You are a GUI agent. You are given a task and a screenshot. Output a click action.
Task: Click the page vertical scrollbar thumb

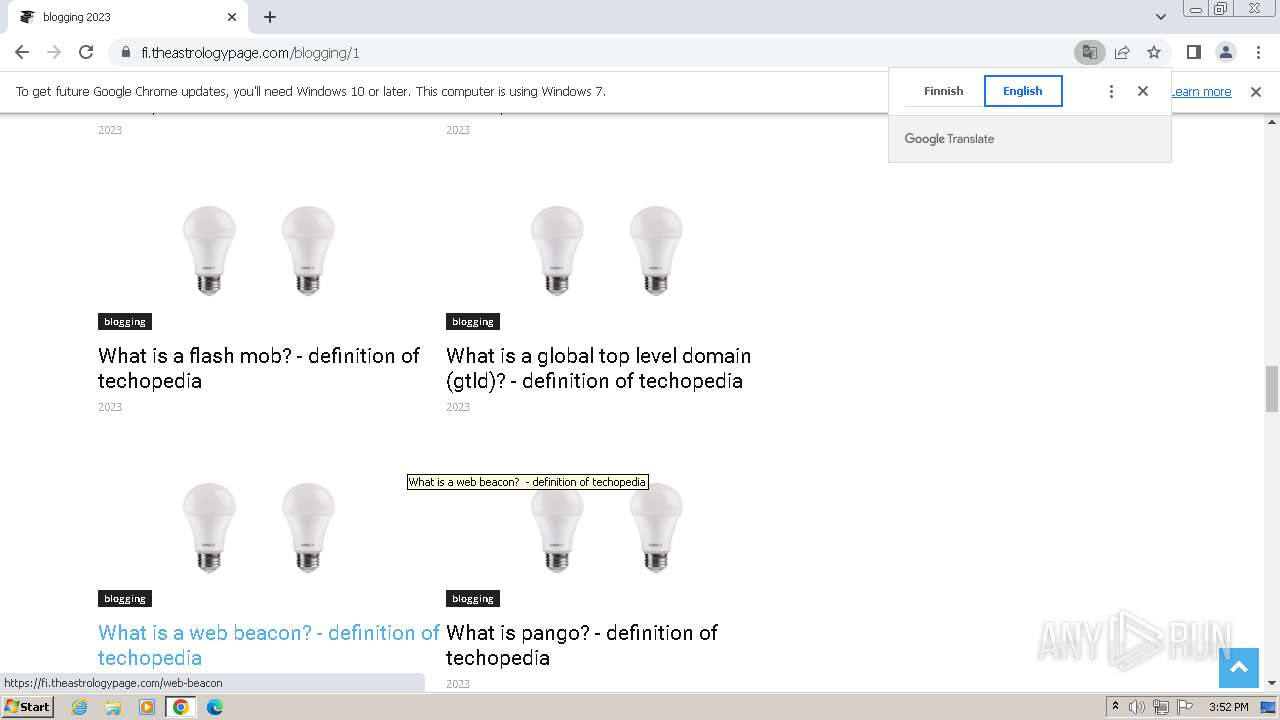click(1272, 389)
